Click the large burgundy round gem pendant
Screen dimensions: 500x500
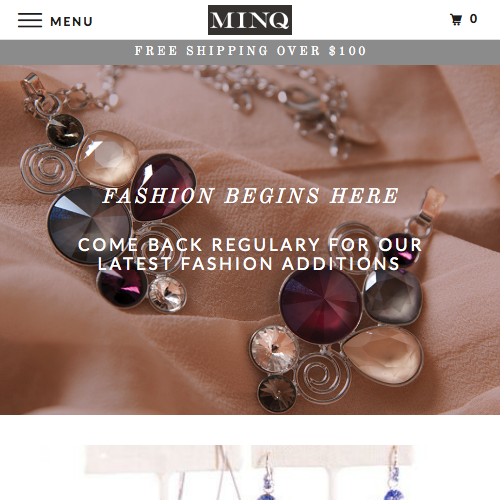pyautogui.click(x=320, y=305)
